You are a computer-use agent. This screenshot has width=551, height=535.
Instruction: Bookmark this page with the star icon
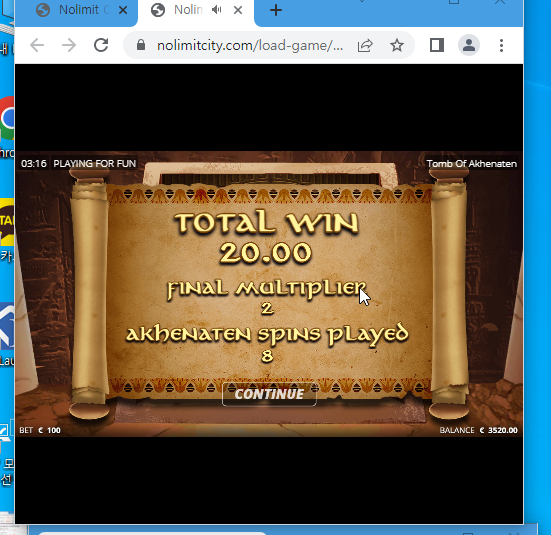click(x=397, y=45)
